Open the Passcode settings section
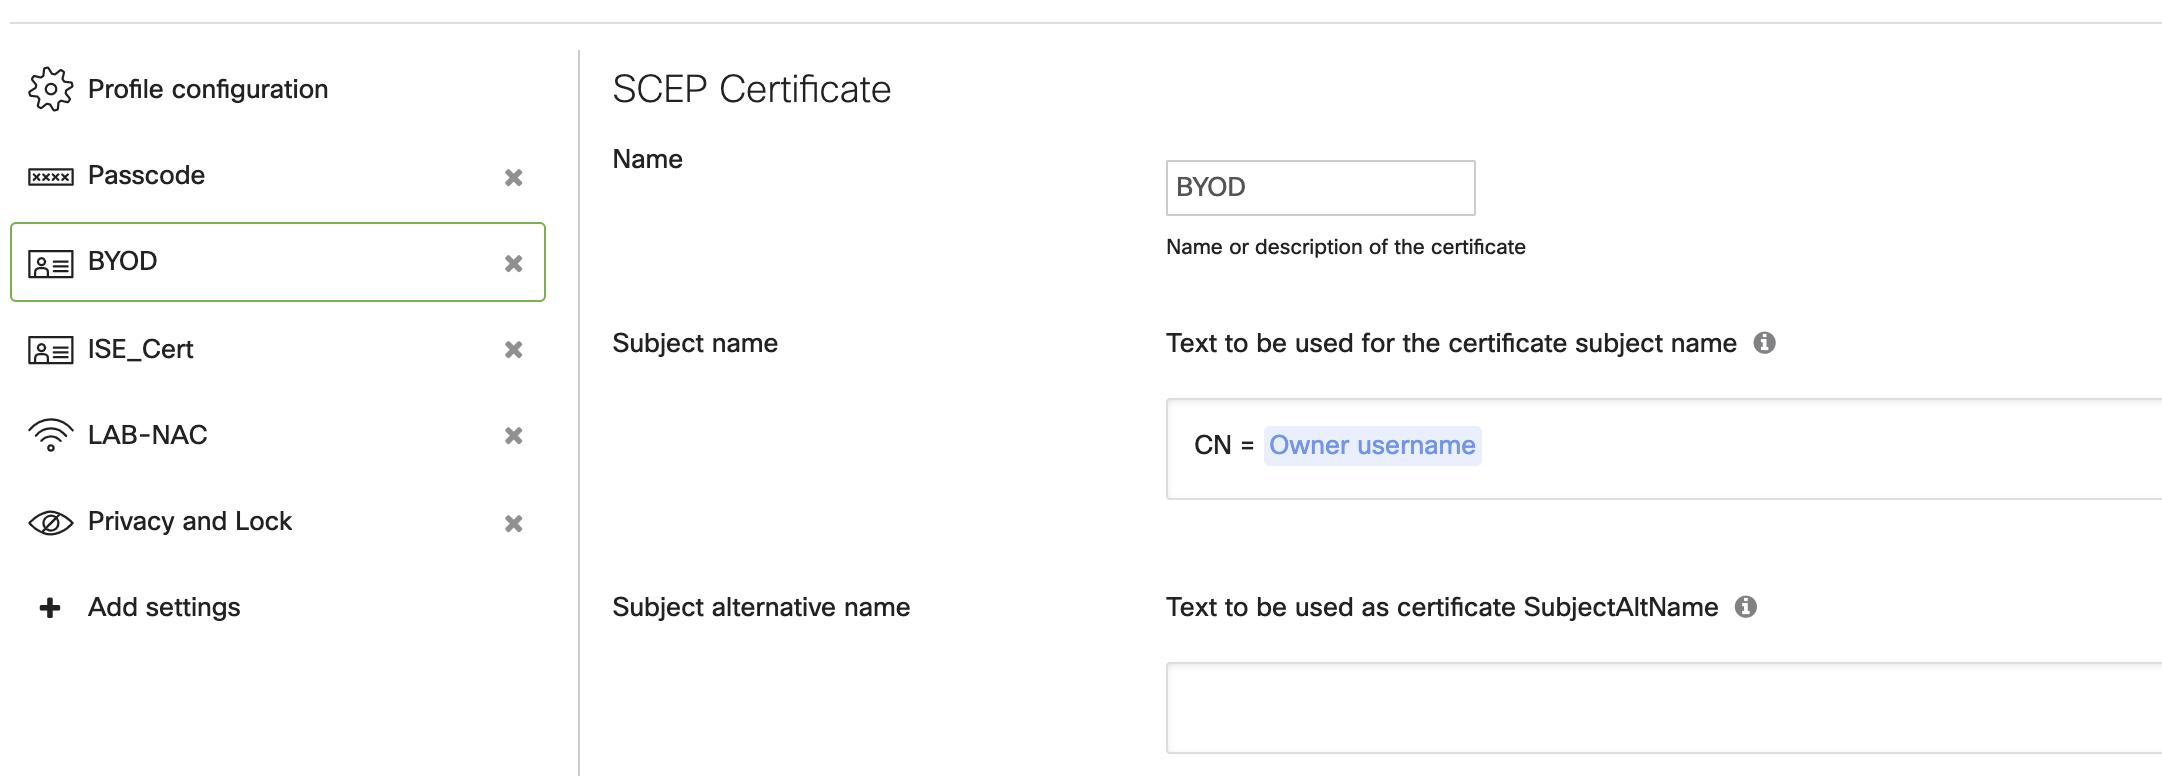2162x776 pixels. click(146, 175)
